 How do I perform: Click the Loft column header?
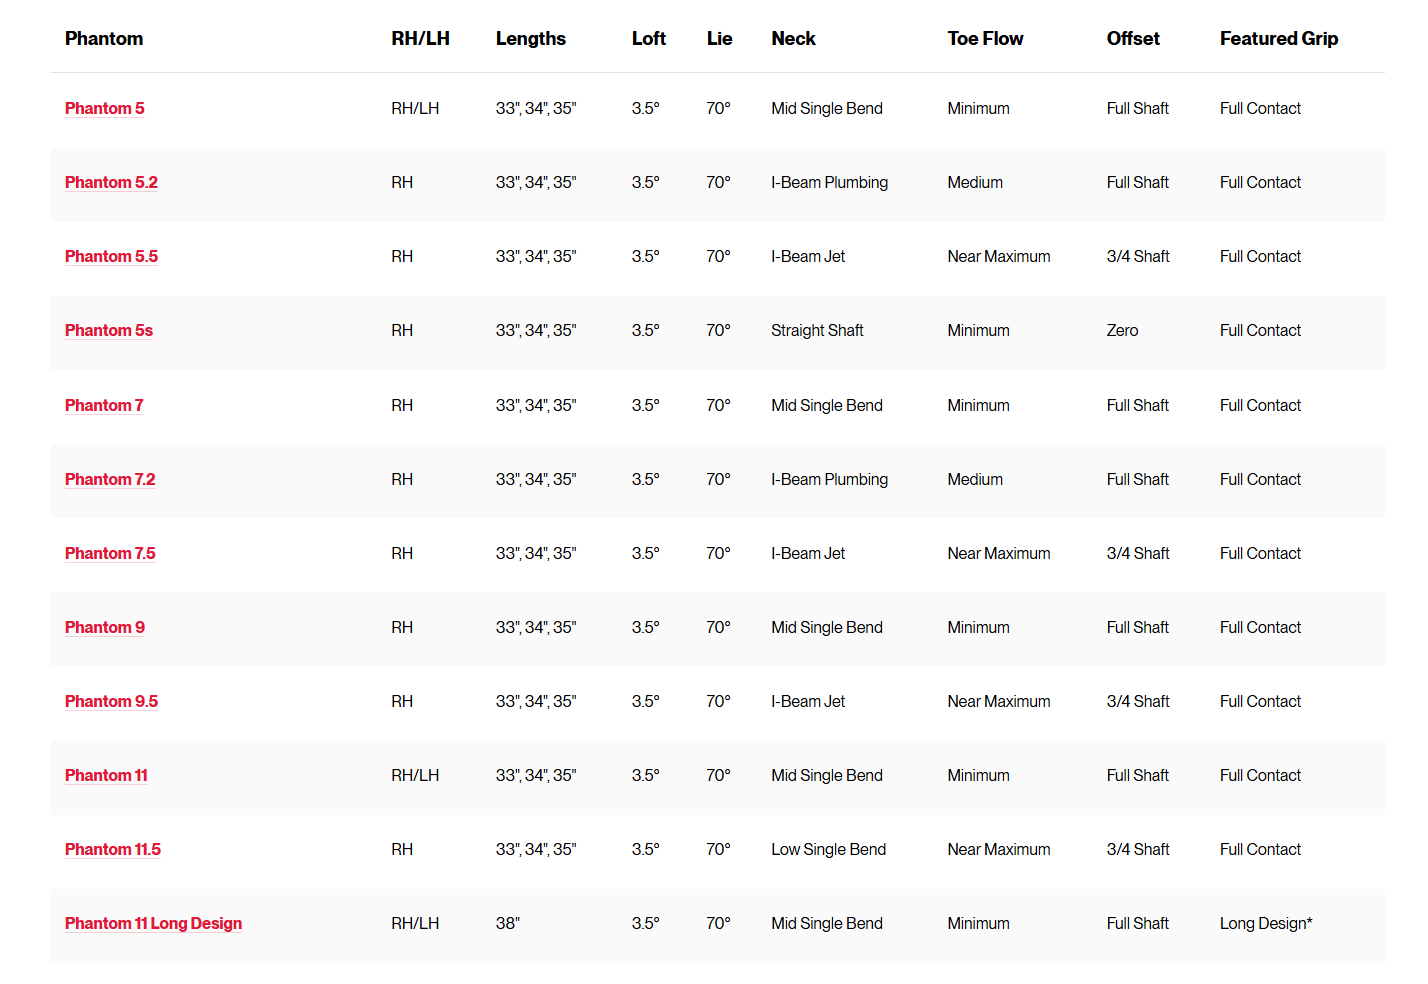pyautogui.click(x=648, y=39)
